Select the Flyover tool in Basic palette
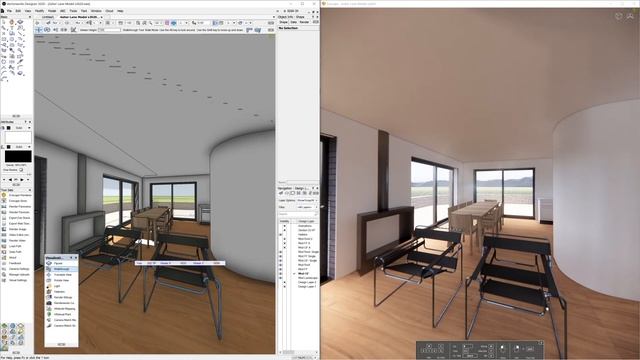Viewport: 640px width, 360px height. tap(20, 22)
